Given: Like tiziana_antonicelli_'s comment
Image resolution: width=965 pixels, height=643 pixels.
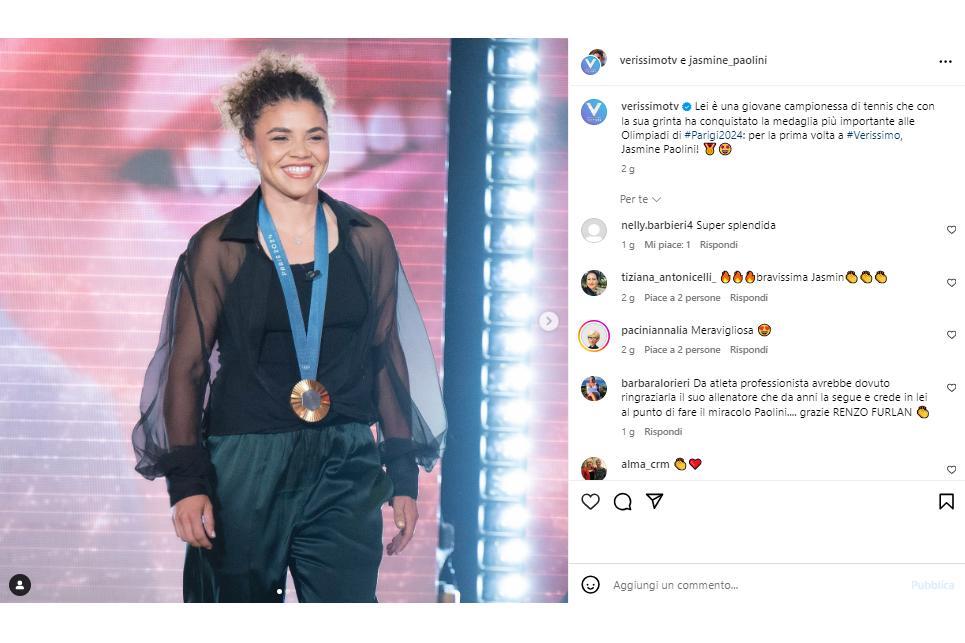Looking at the screenshot, I should 951,282.
